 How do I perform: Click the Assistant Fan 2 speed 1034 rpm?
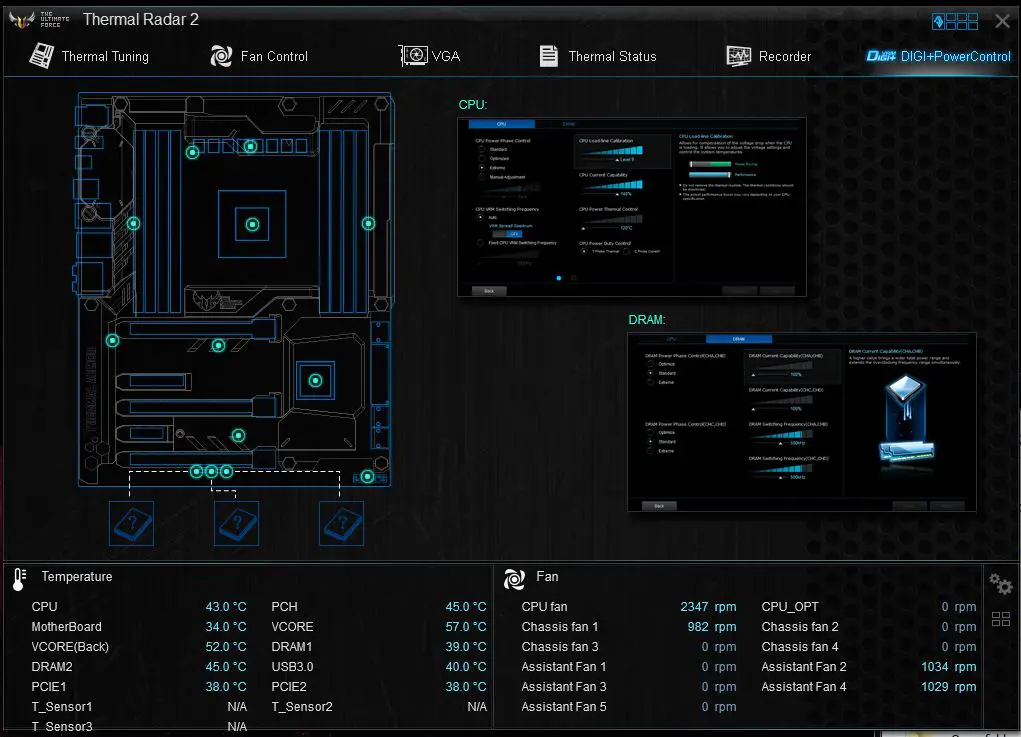(949, 667)
